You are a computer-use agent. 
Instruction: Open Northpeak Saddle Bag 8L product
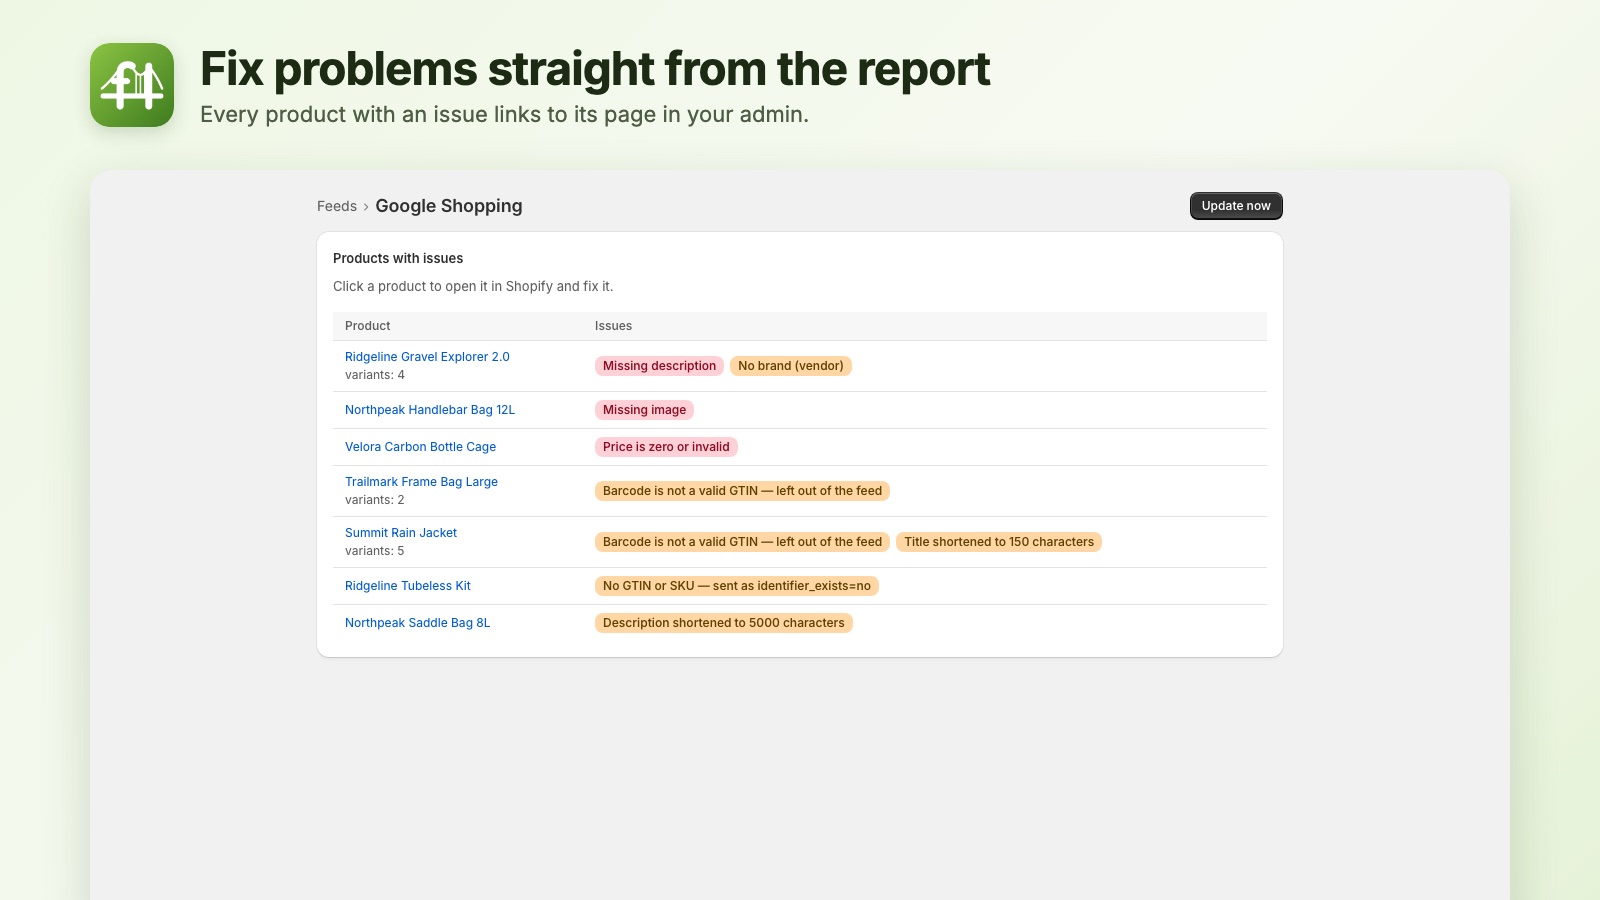[417, 623]
